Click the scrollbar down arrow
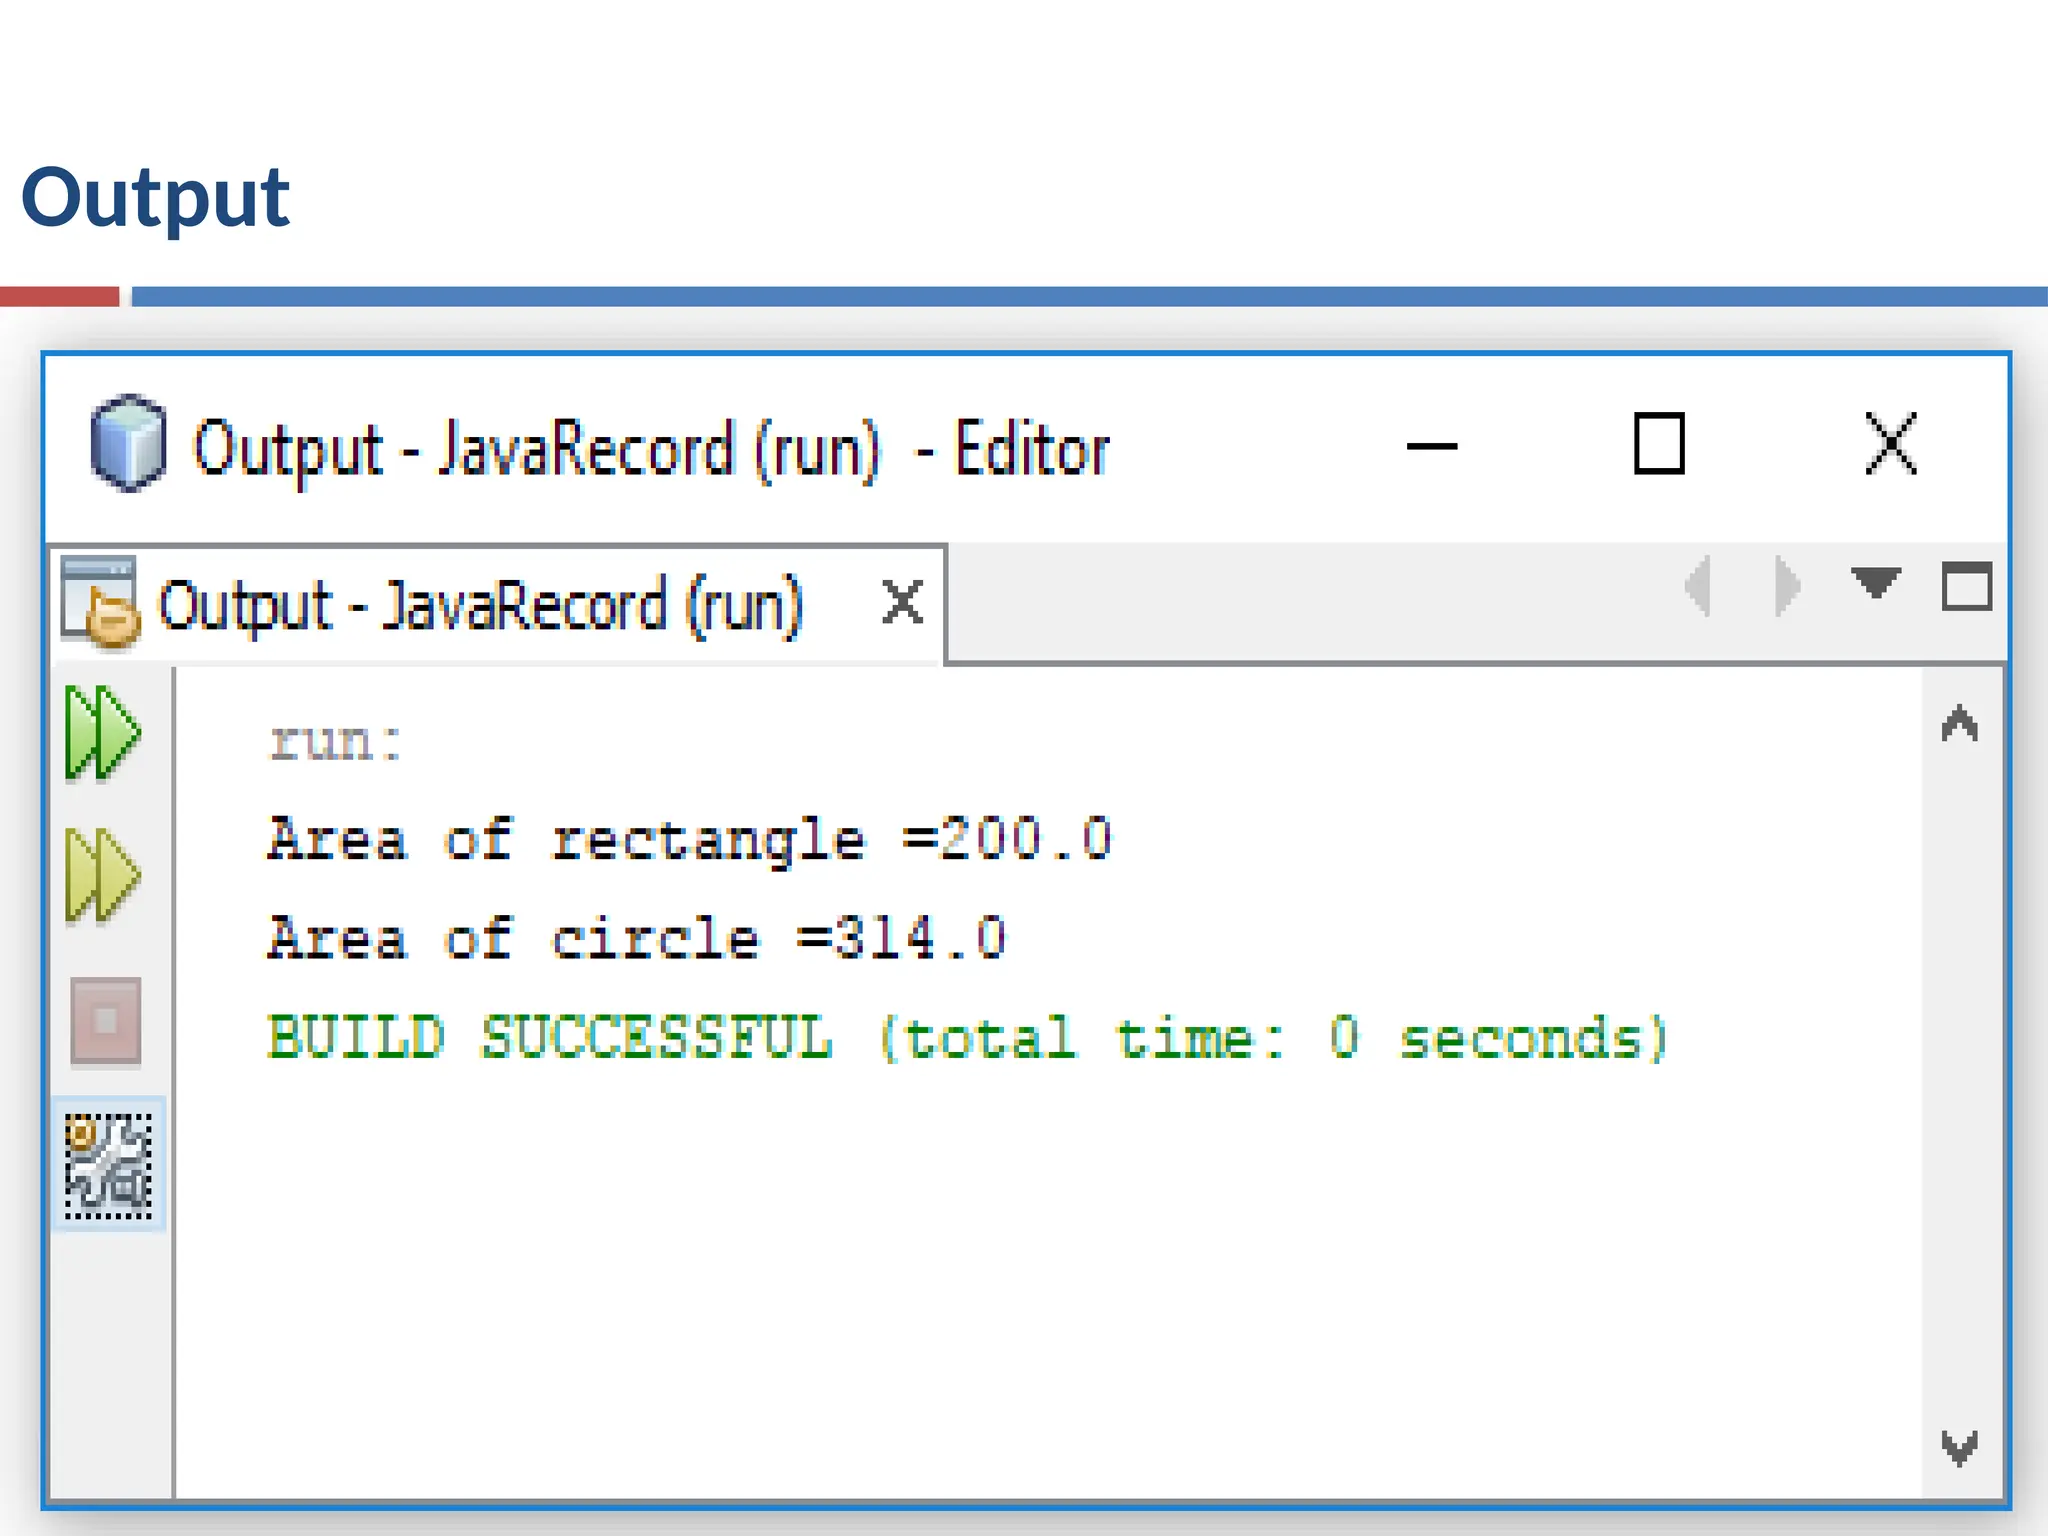This screenshot has width=2048, height=1536. click(1959, 1447)
